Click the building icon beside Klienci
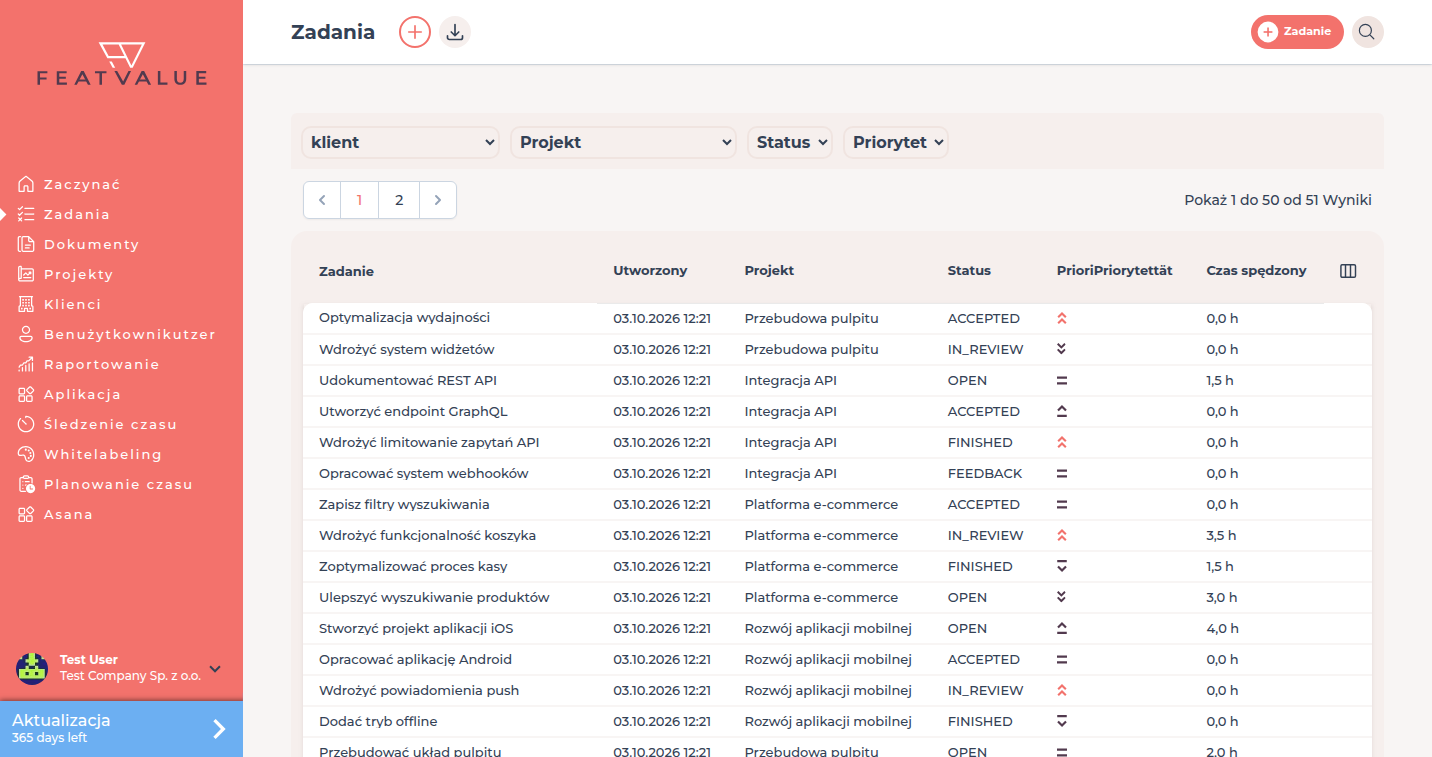The height and width of the screenshot is (757, 1432). tap(26, 304)
